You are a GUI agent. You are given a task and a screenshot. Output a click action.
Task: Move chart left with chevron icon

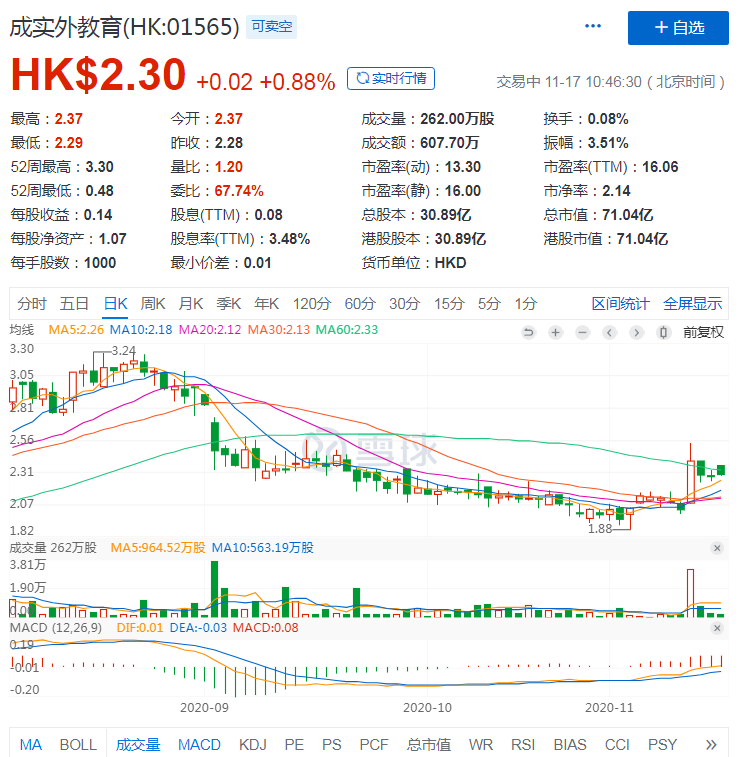pos(610,332)
